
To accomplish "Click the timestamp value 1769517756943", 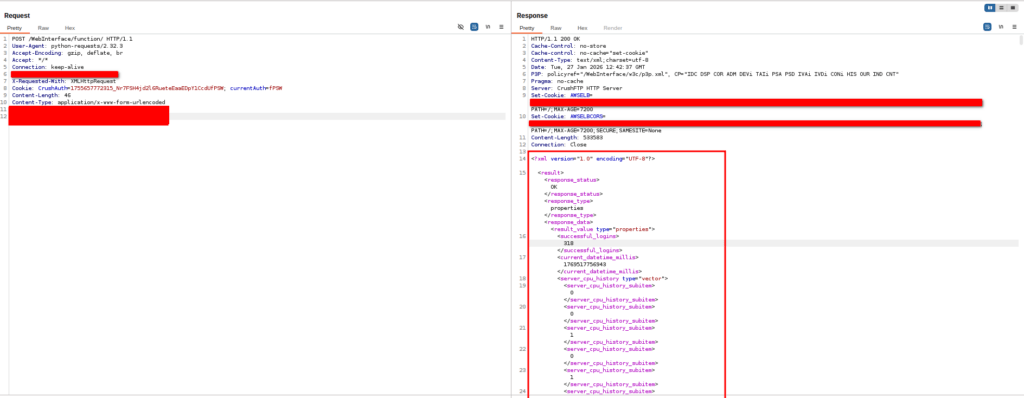I will tap(584, 264).
